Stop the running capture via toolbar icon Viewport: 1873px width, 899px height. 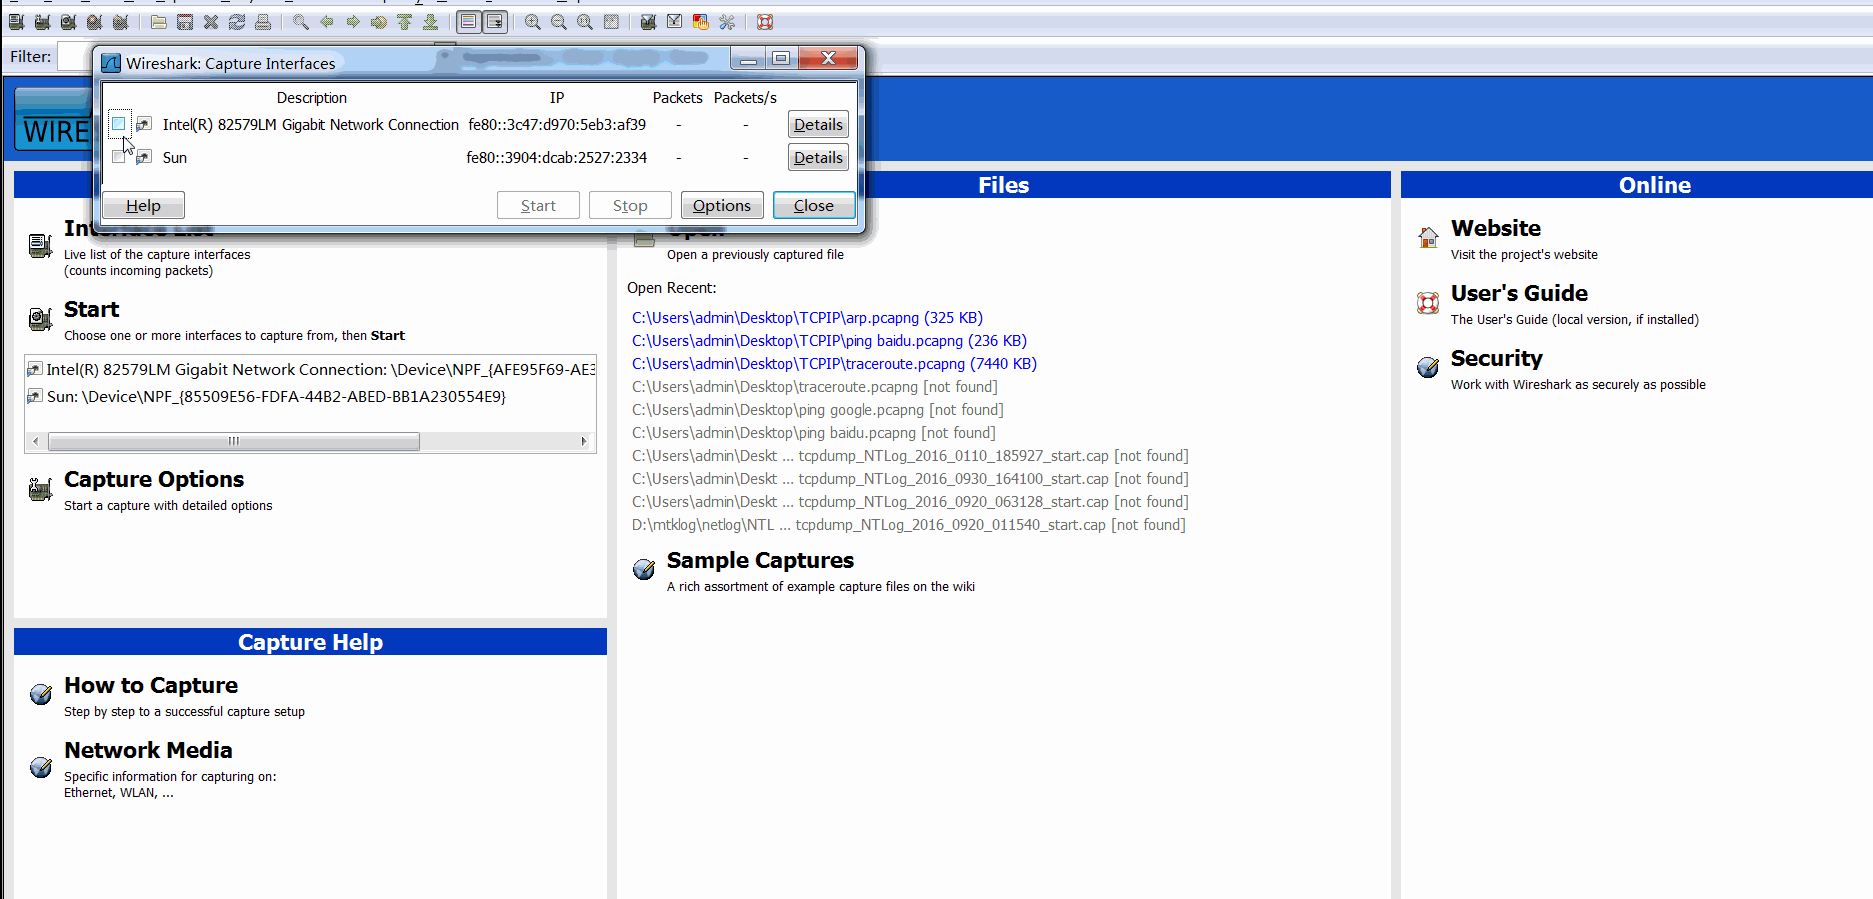[x=94, y=22]
